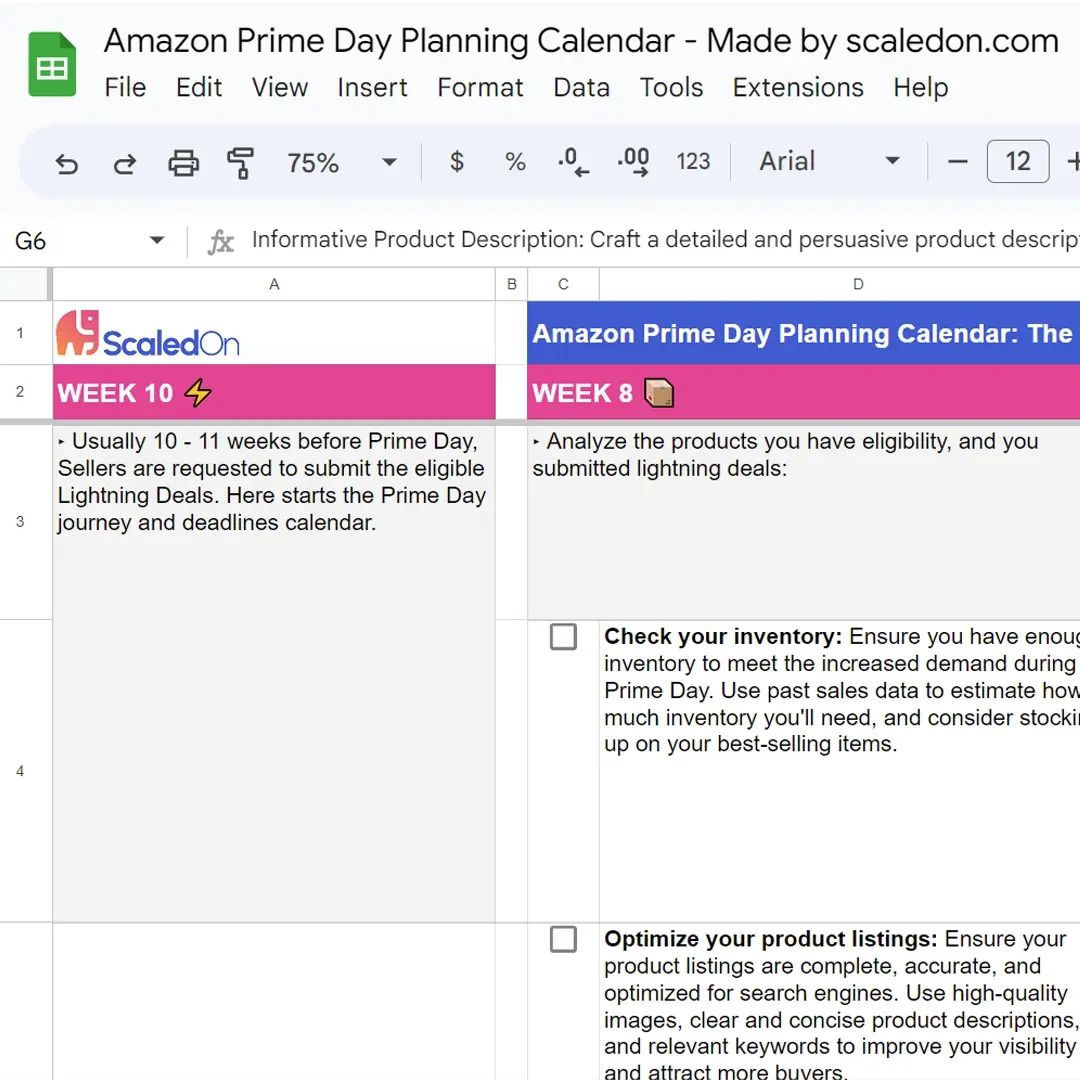
Task: Open the Format menu
Action: [x=480, y=87]
